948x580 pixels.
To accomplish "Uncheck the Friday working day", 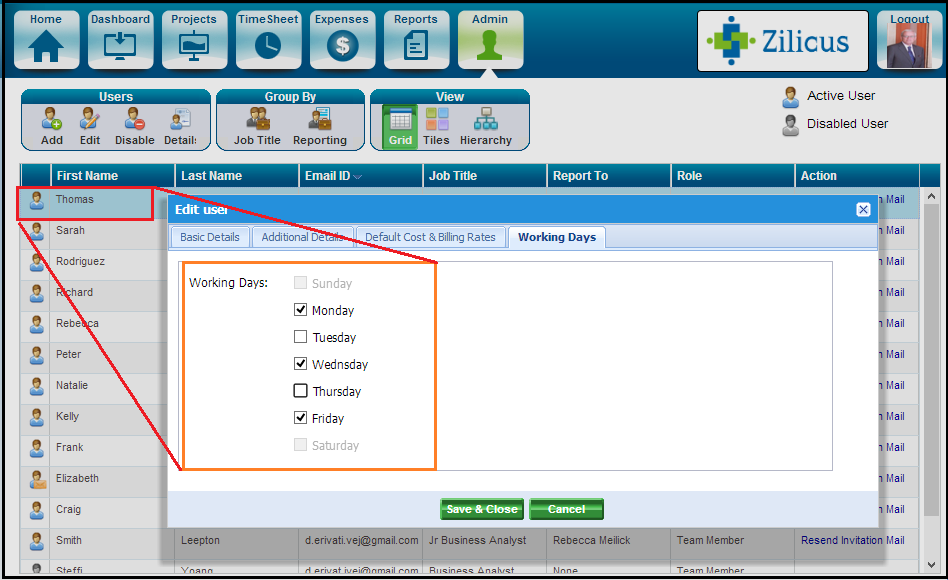I will pyautogui.click(x=301, y=418).
